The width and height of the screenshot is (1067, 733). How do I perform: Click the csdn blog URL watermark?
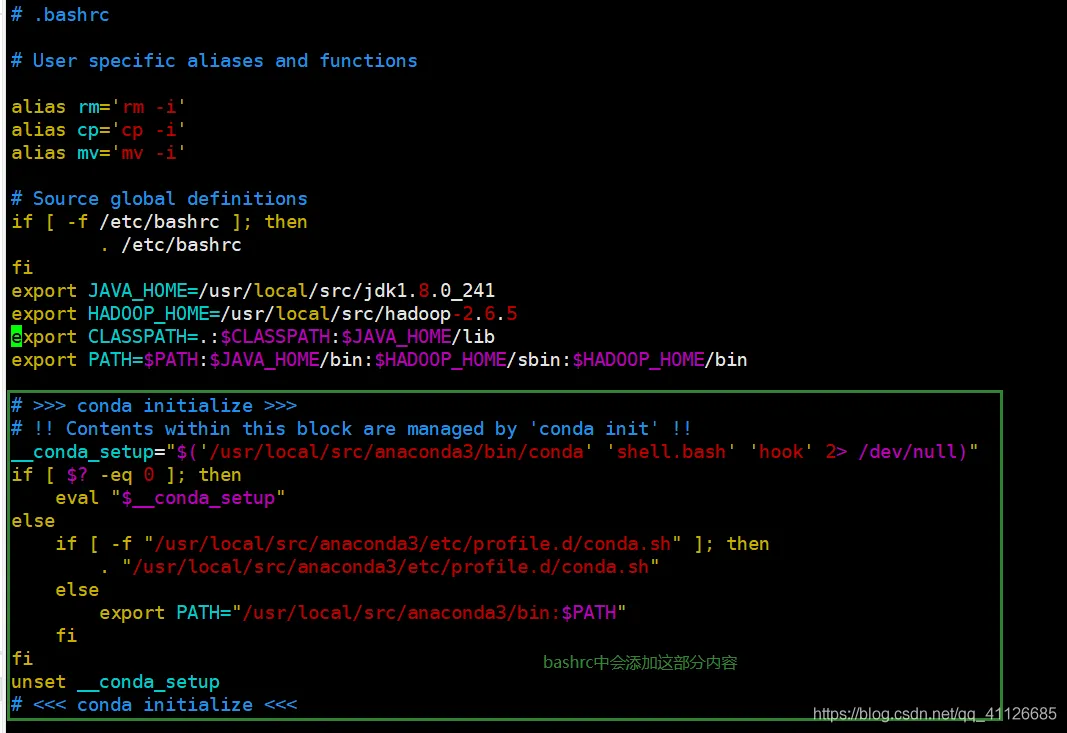point(934,713)
